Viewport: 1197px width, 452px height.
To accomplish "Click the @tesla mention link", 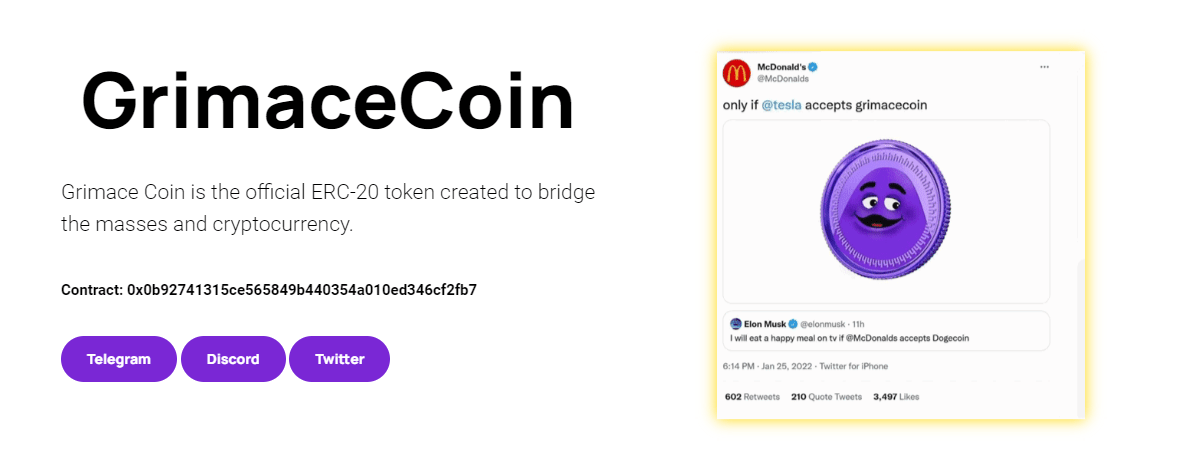I will (x=786, y=105).
